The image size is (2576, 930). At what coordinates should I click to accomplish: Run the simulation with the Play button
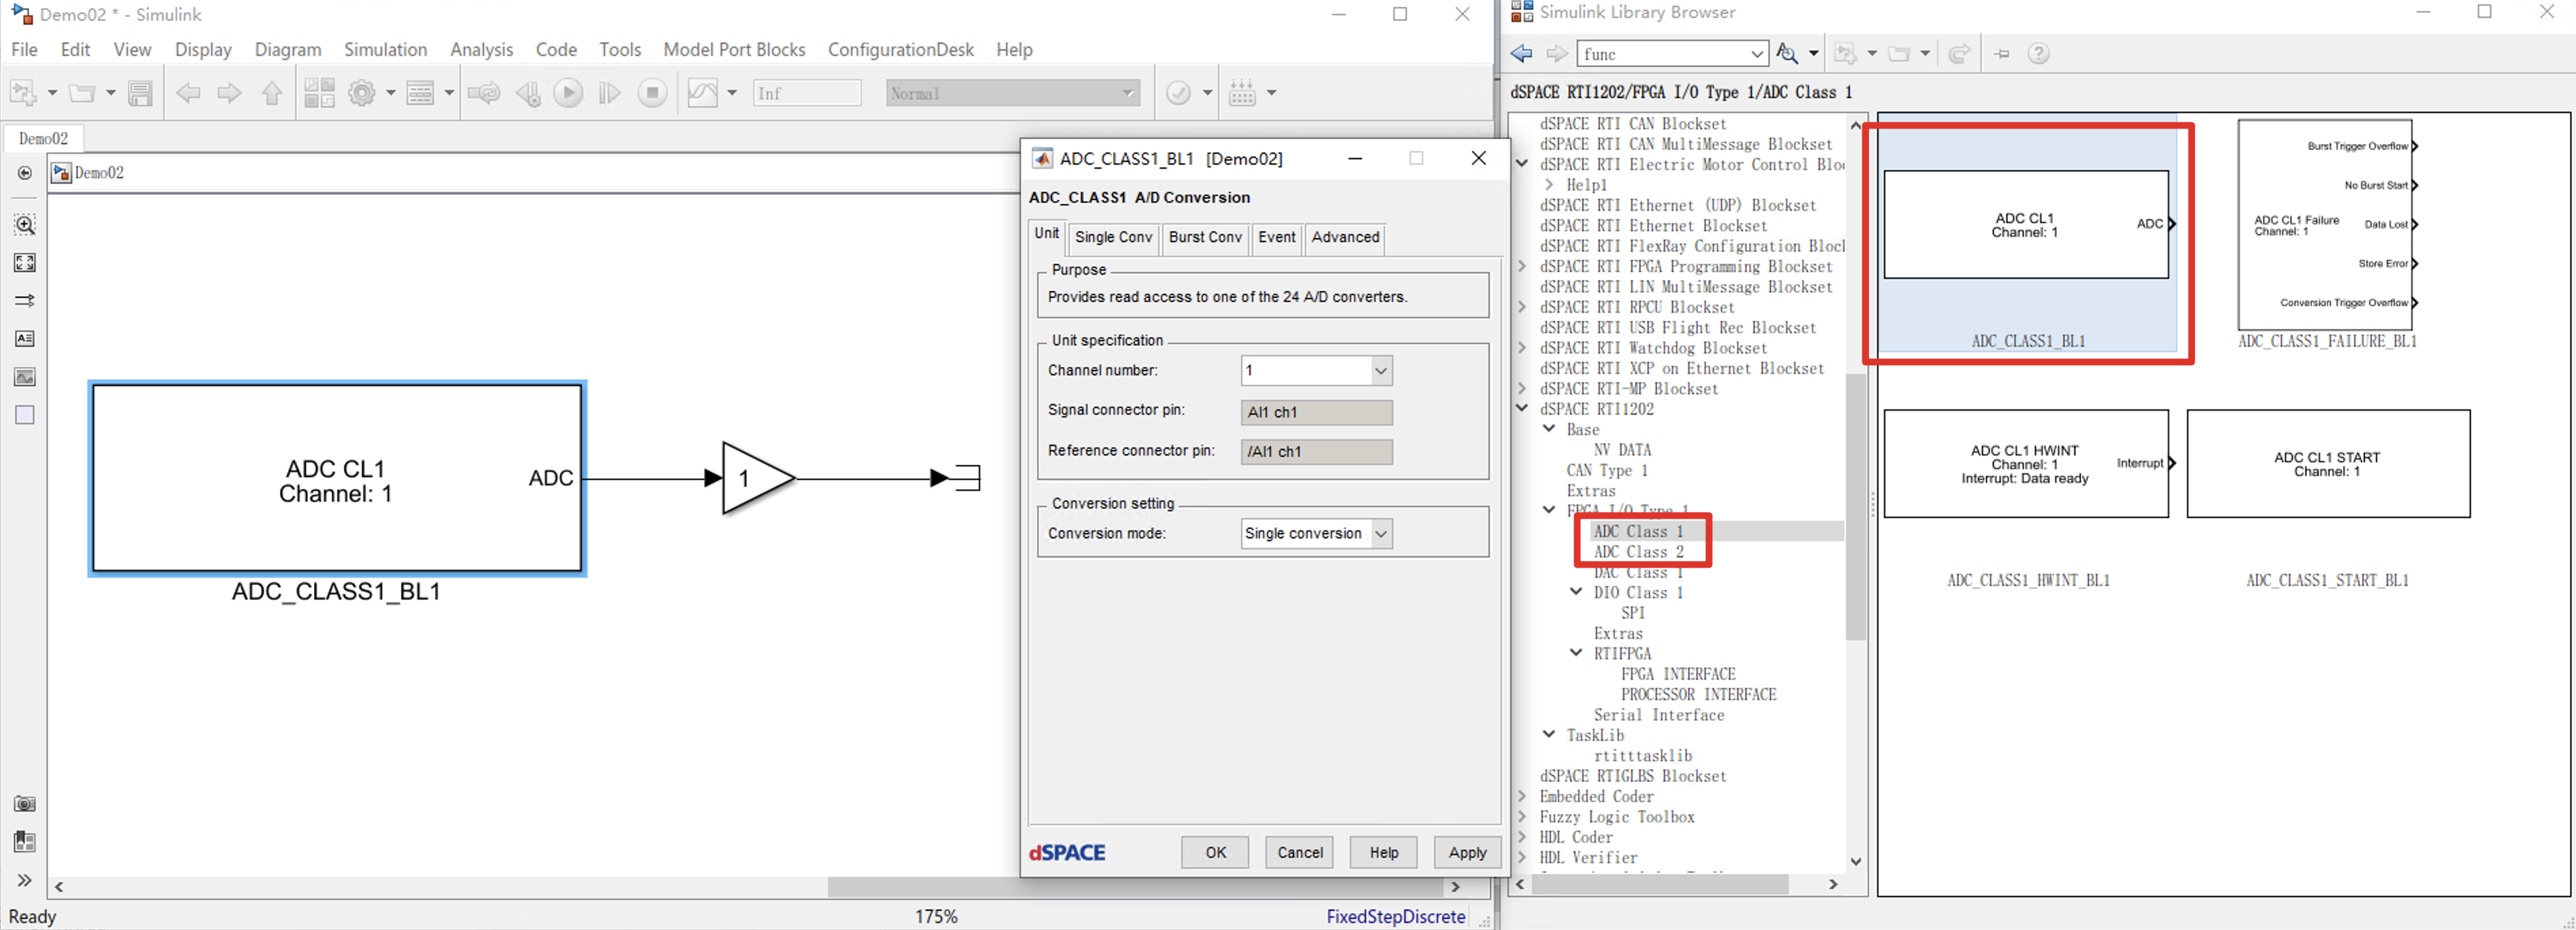coord(569,93)
